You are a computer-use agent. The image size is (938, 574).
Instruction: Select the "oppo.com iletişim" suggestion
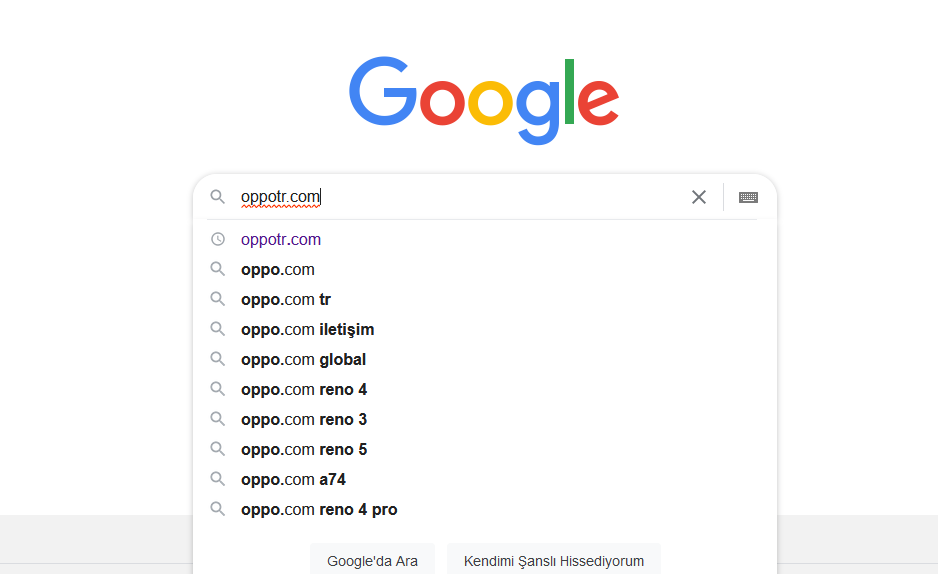(307, 329)
